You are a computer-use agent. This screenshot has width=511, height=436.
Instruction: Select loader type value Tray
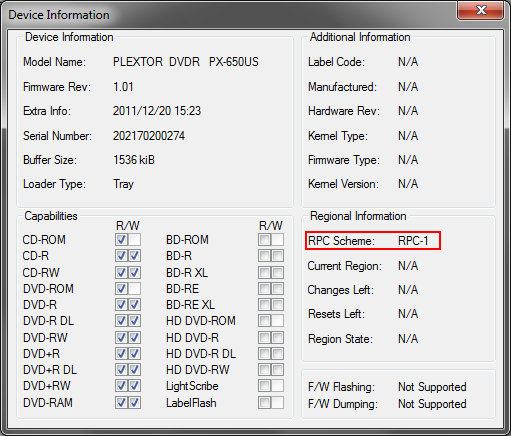123,184
